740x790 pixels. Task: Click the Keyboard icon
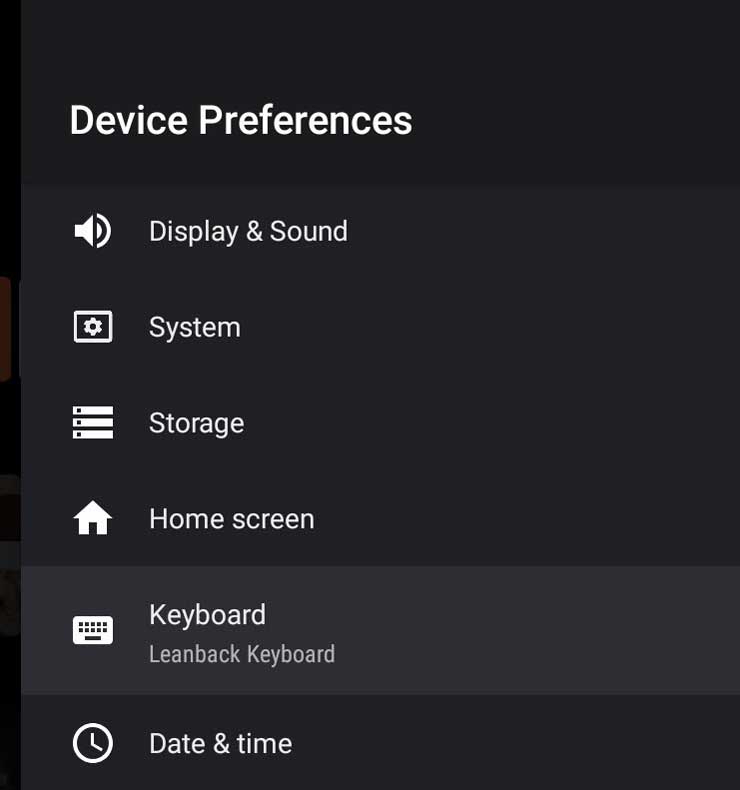coord(93,630)
